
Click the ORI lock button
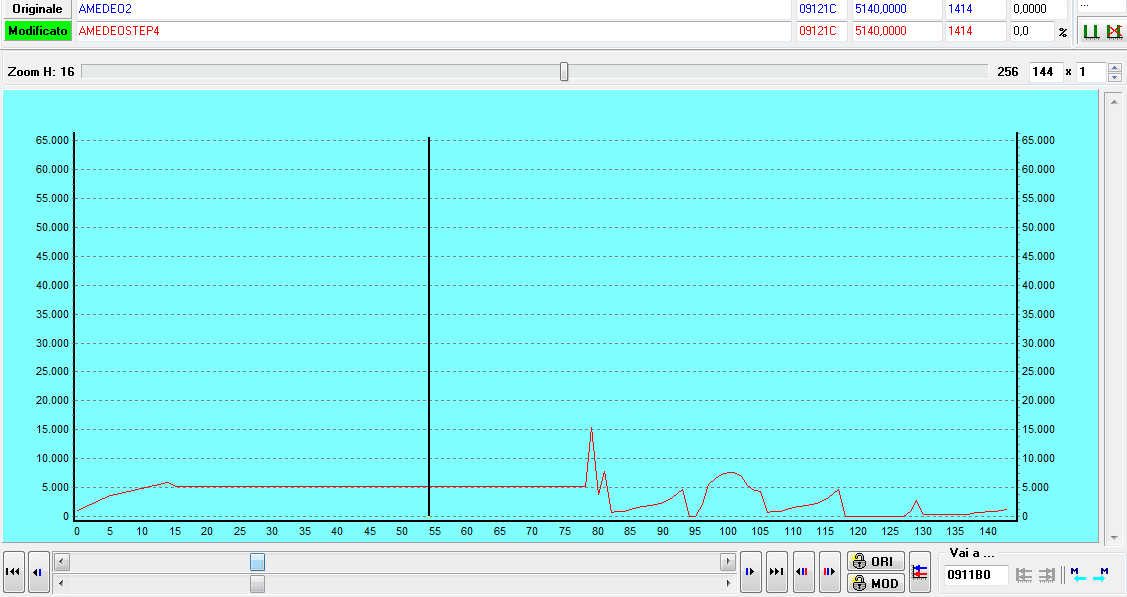click(875, 561)
